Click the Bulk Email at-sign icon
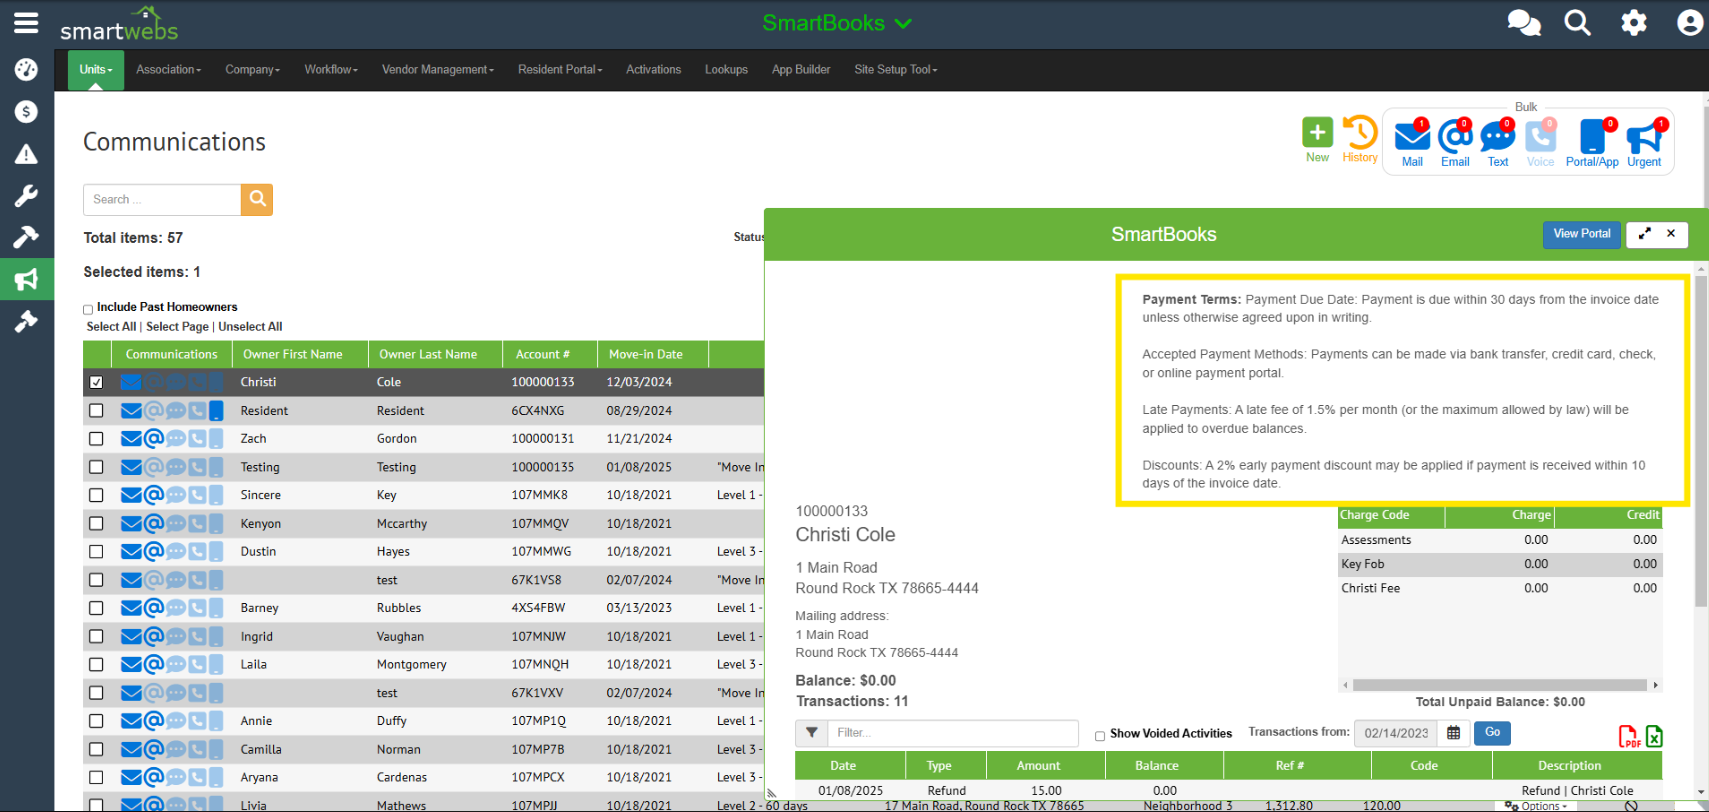1709x812 pixels. (1455, 137)
